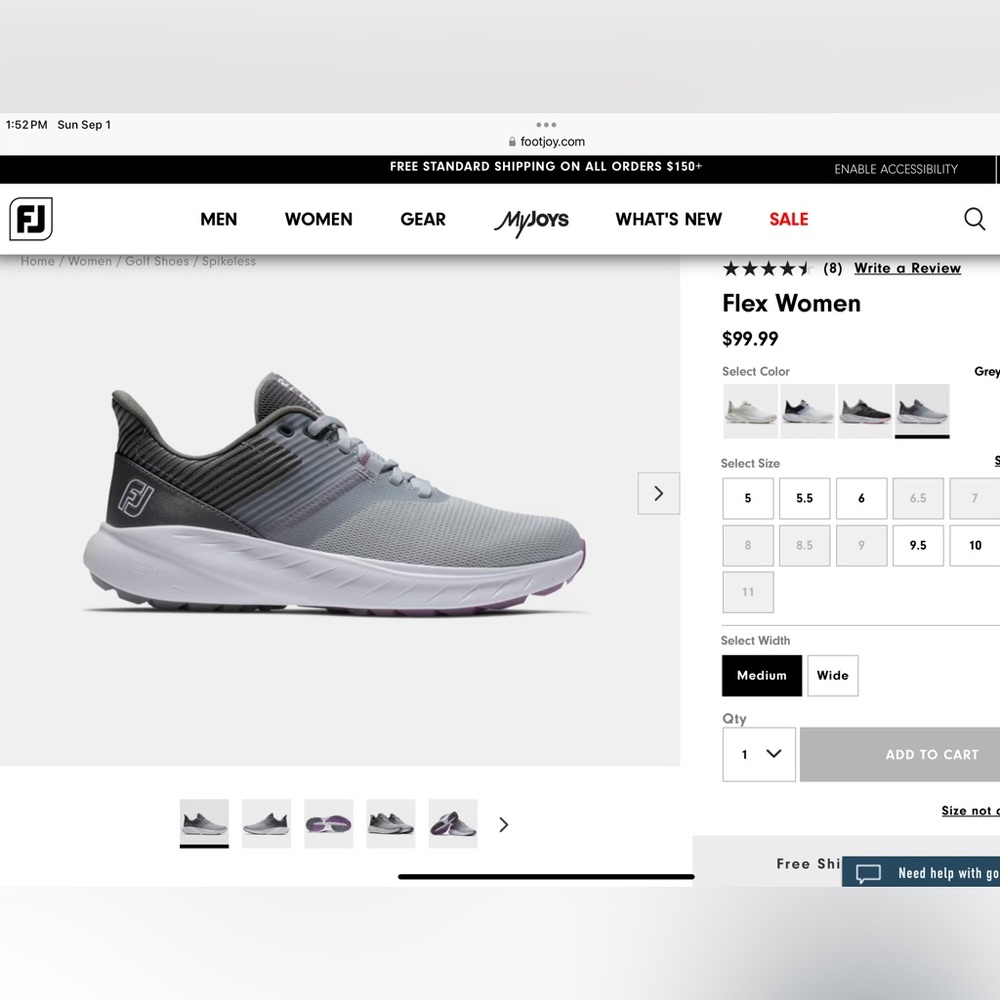Select unavailable size 8.5
The width and height of the screenshot is (1000, 1000).
(805, 545)
